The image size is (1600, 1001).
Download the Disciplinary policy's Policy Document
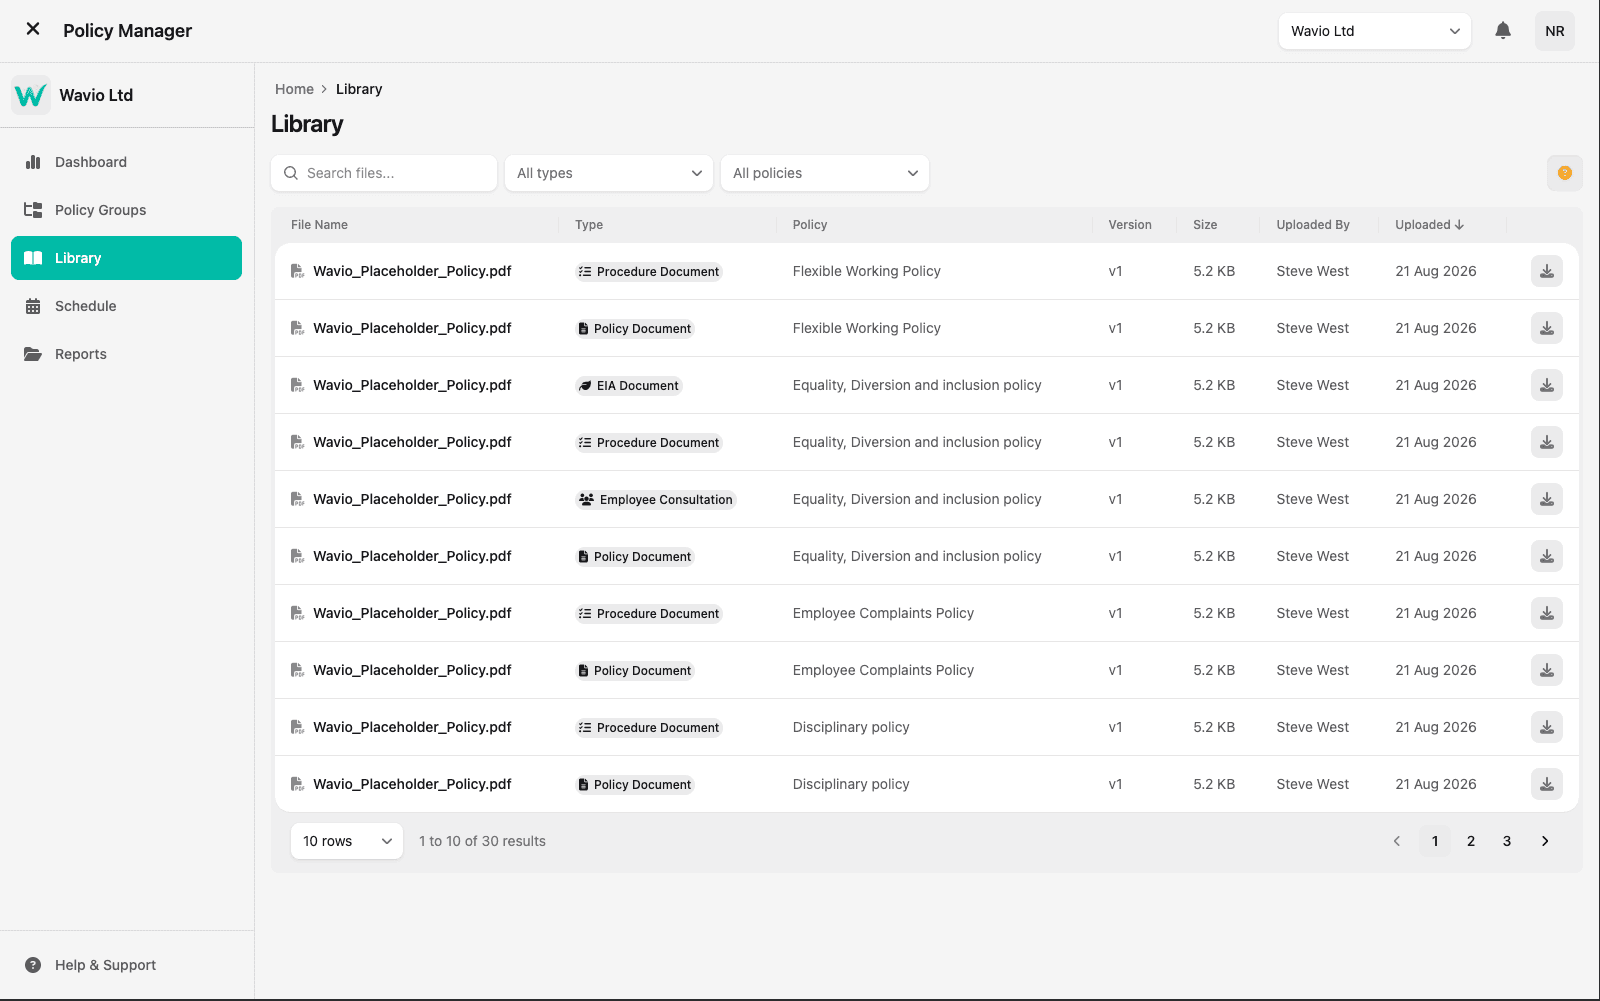click(x=1547, y=784)
